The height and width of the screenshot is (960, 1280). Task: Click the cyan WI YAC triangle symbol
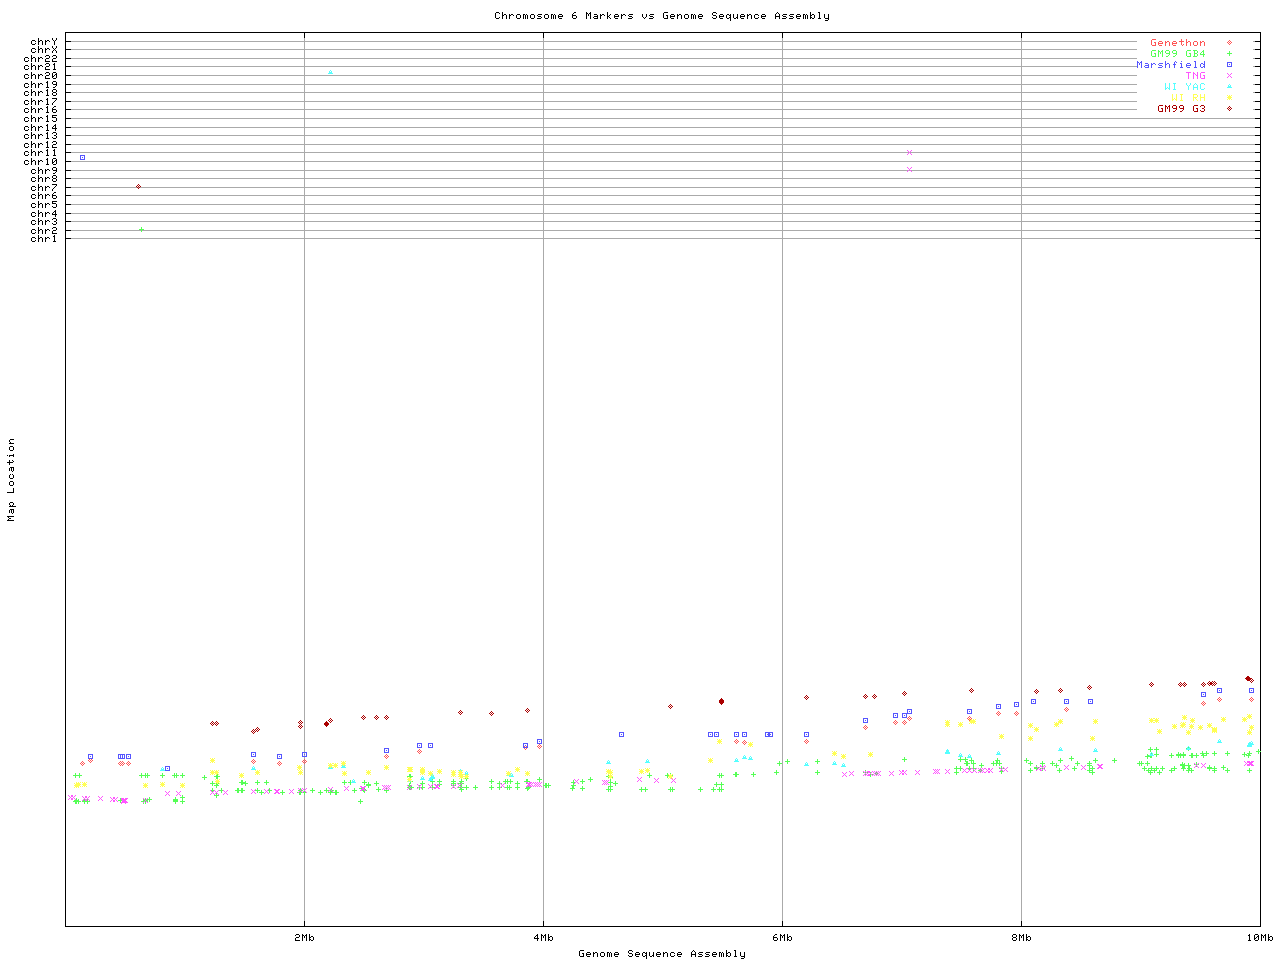1229,87
